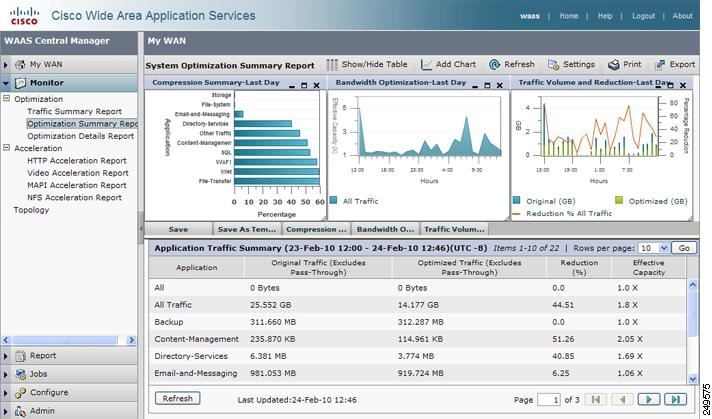Expand the My WAN section arrow
Image resolution: width=712 pixels, height=419 pixels.
5,65
